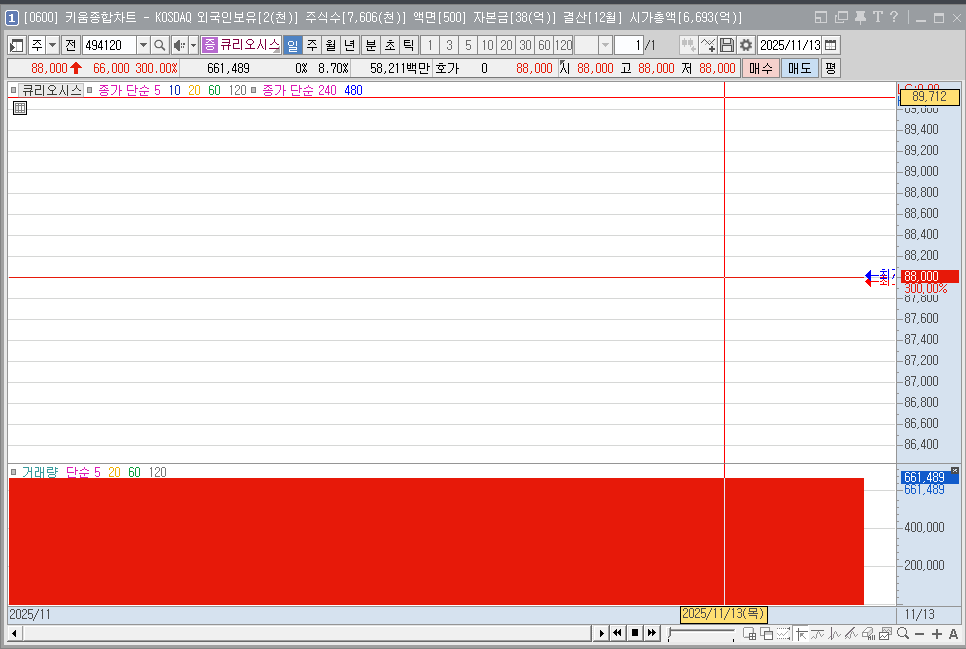
Task: Toggle the 종가 단순 5 moving average
Action: pos(129,91)
